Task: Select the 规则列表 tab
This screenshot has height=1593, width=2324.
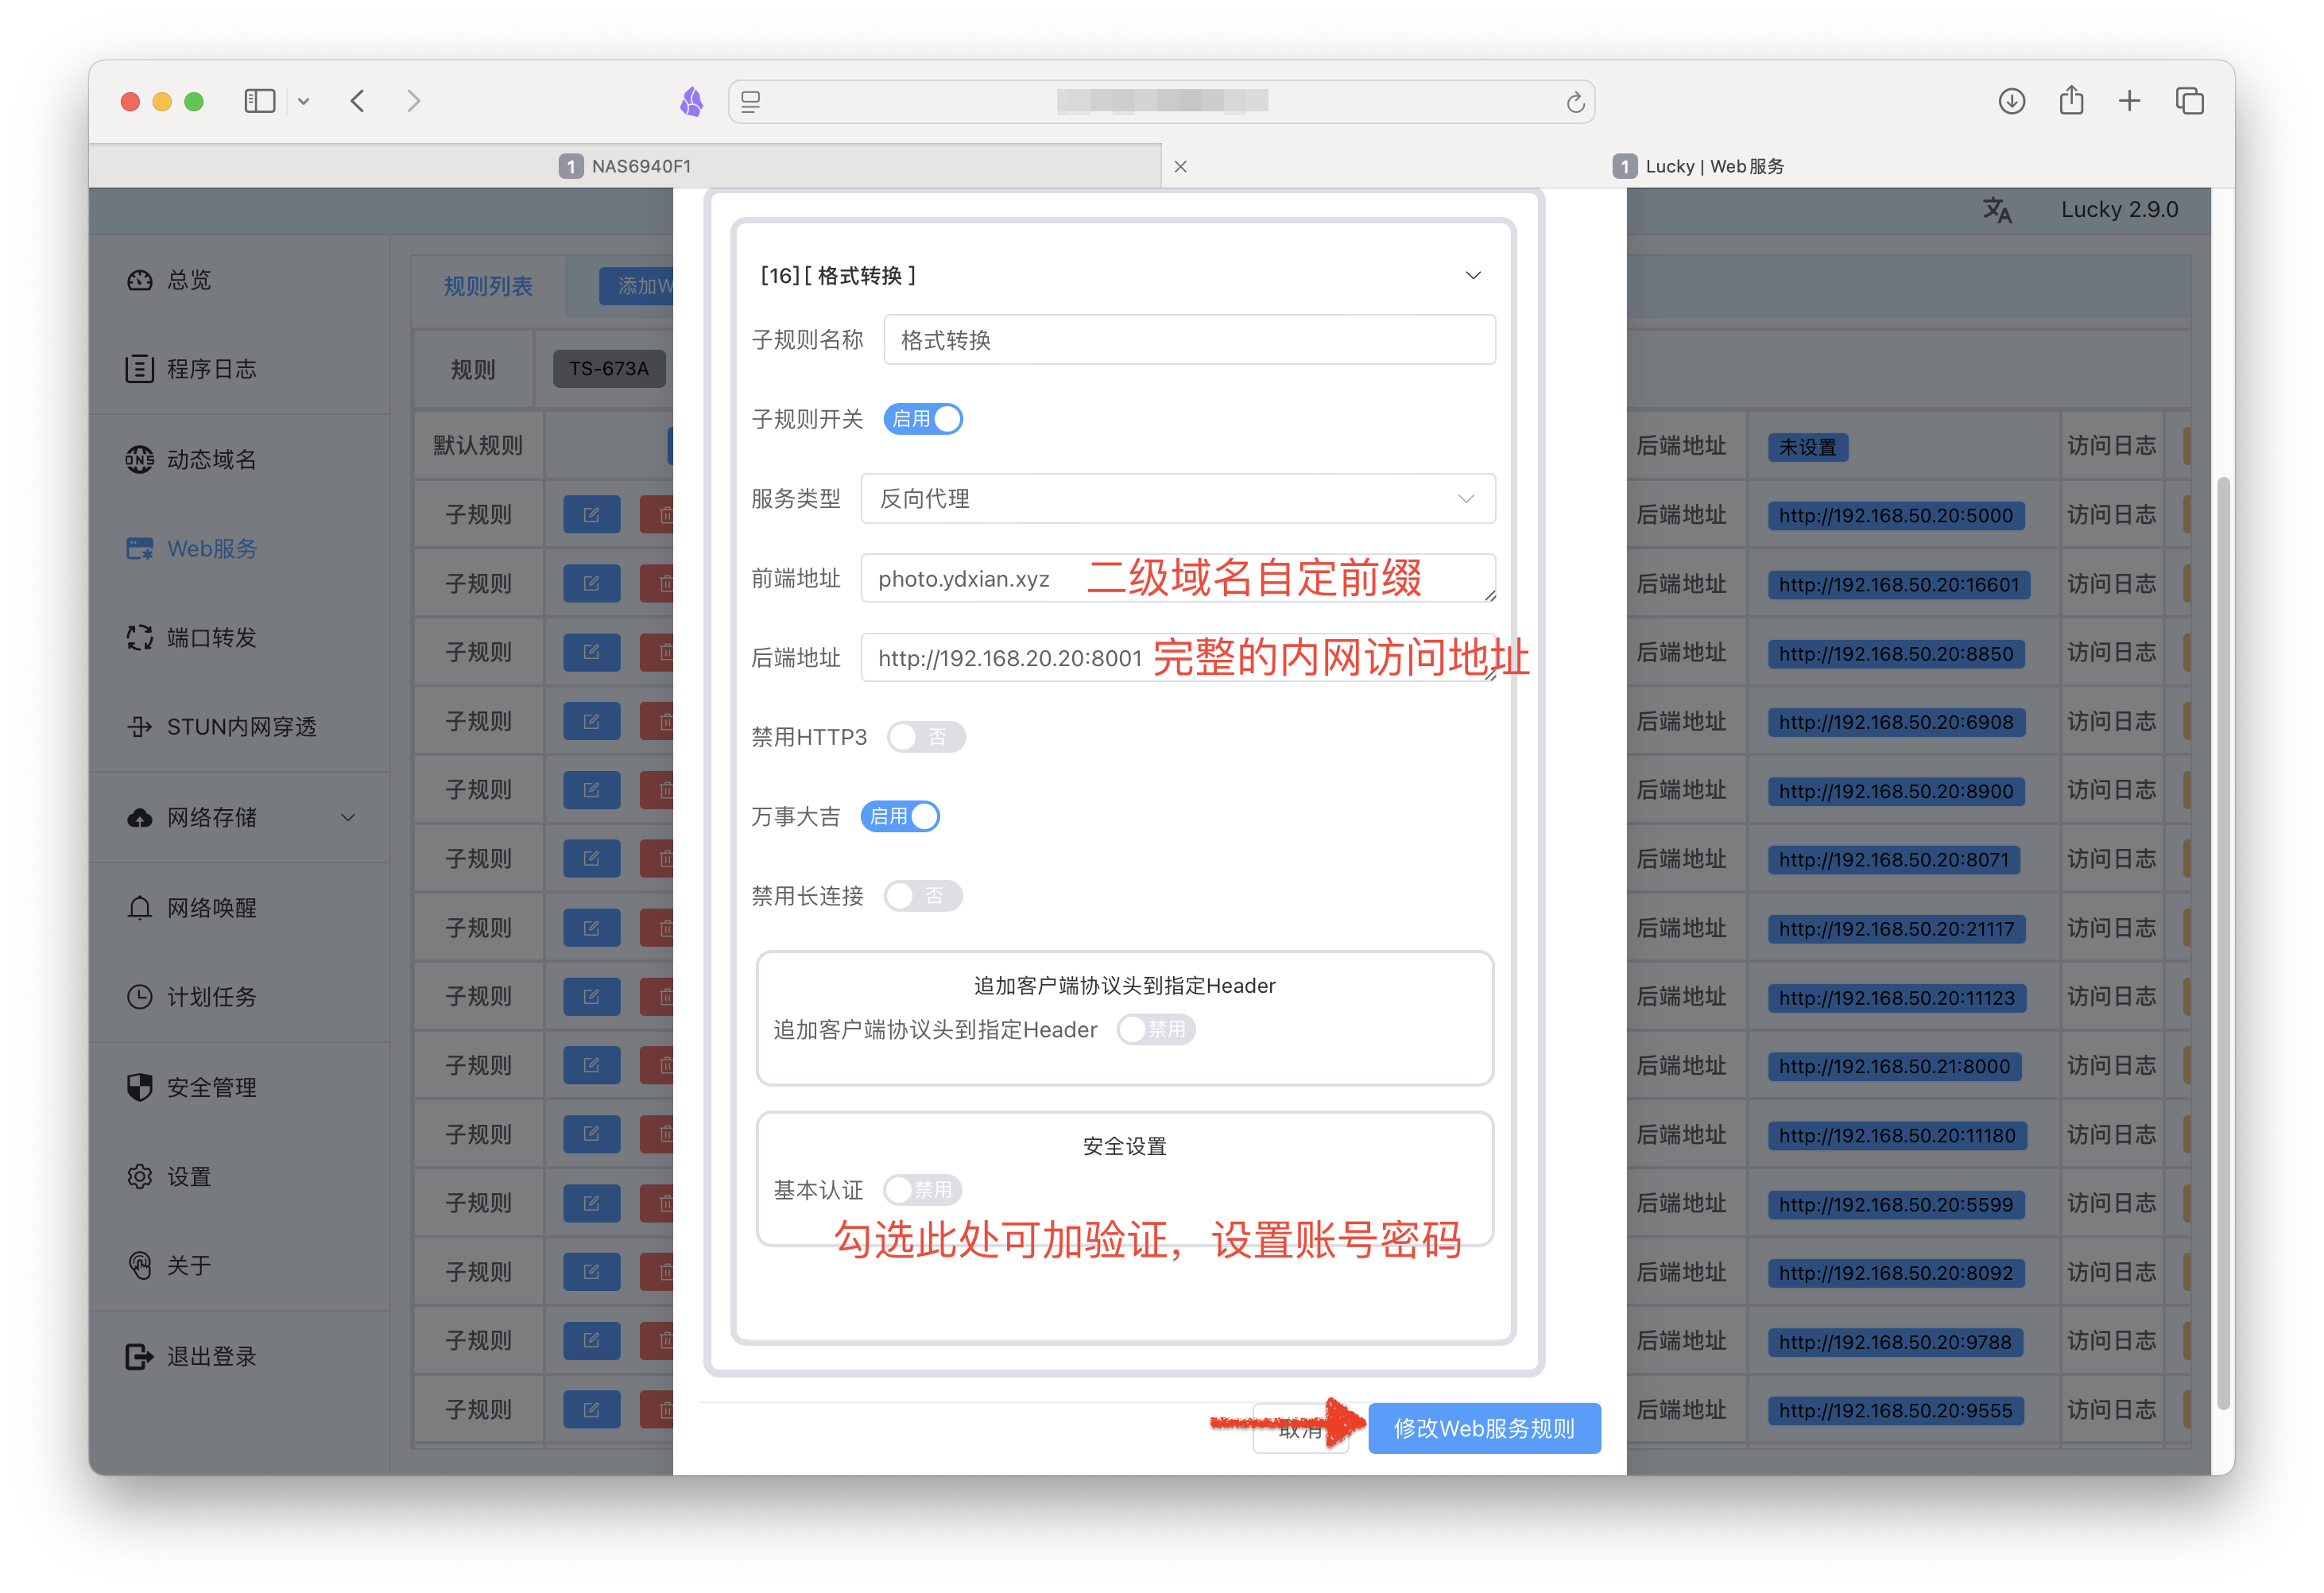Action: [488, 286]
